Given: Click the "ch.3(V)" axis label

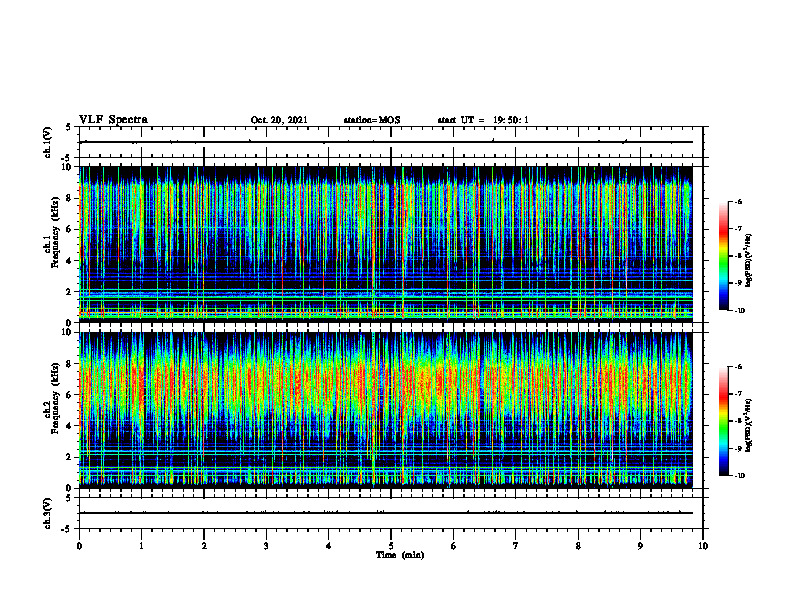Looking at the screenshot, I should click(48, 513).
